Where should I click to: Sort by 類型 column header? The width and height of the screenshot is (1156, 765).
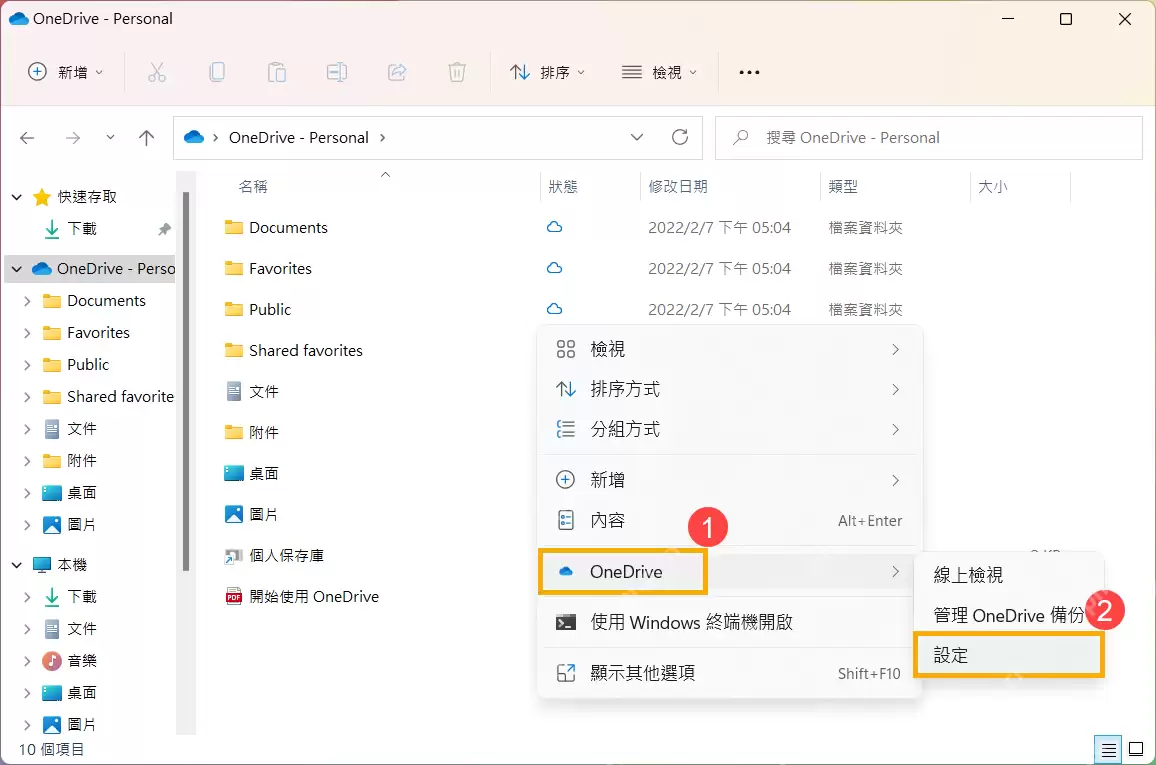[843, 186]
